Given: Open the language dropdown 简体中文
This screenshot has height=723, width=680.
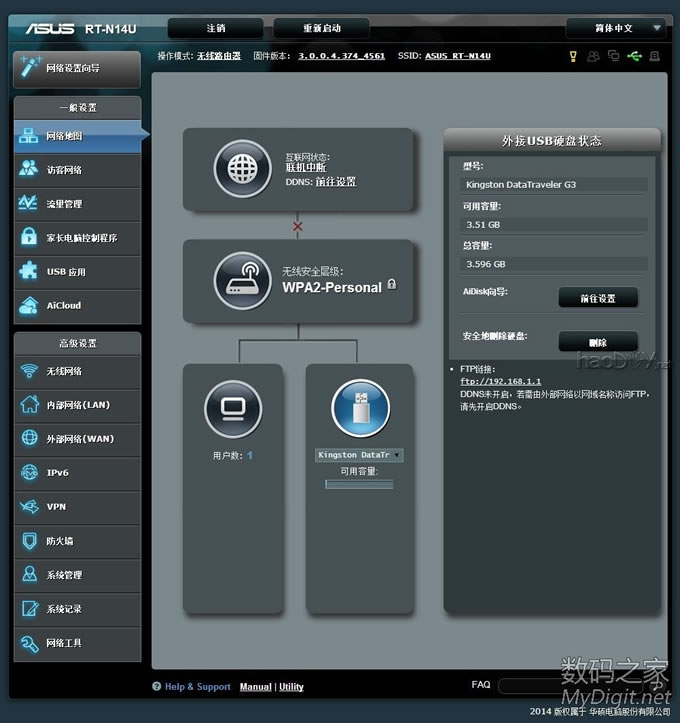Looking at the screenshot, I should pyautogui.click(x=615, y=28).
